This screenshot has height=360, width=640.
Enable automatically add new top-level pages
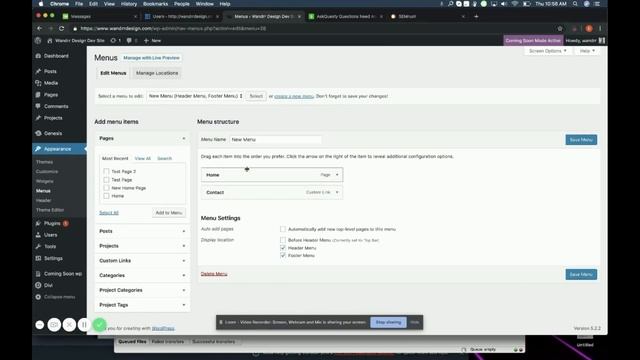coord(282,229)
